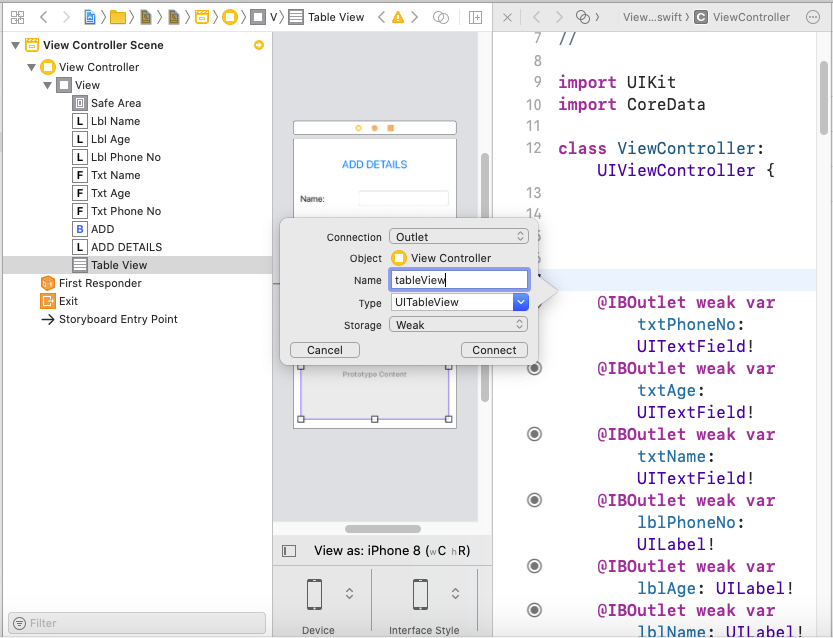Click the Cancel button
Screen dimensions: 833x638
(x=324, y=350)
